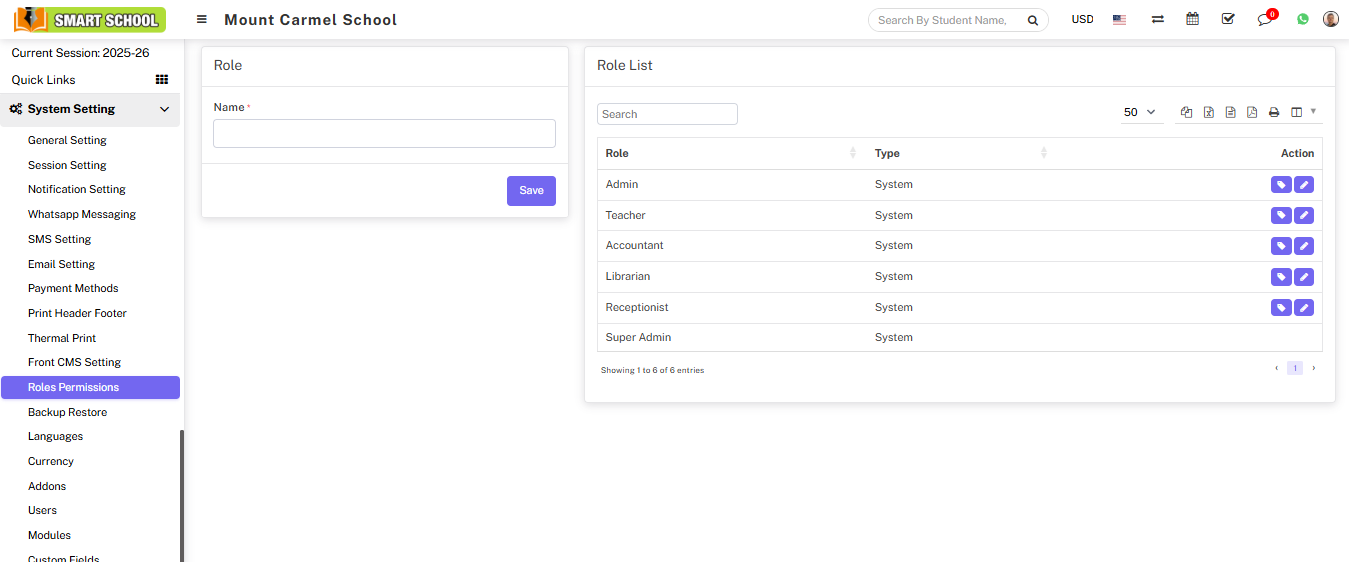Toggle the sidebar hamburger menu
This screenshot has height=562, width=1349.
coord(202,20)
